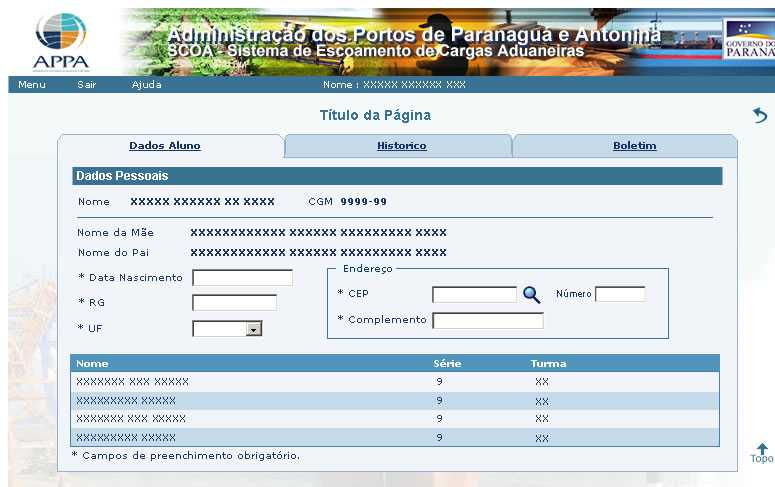The height and width of the screenshot is (487, 775).
Task: Switch to the Dados Aluno tab
Action: pos(165,146)
